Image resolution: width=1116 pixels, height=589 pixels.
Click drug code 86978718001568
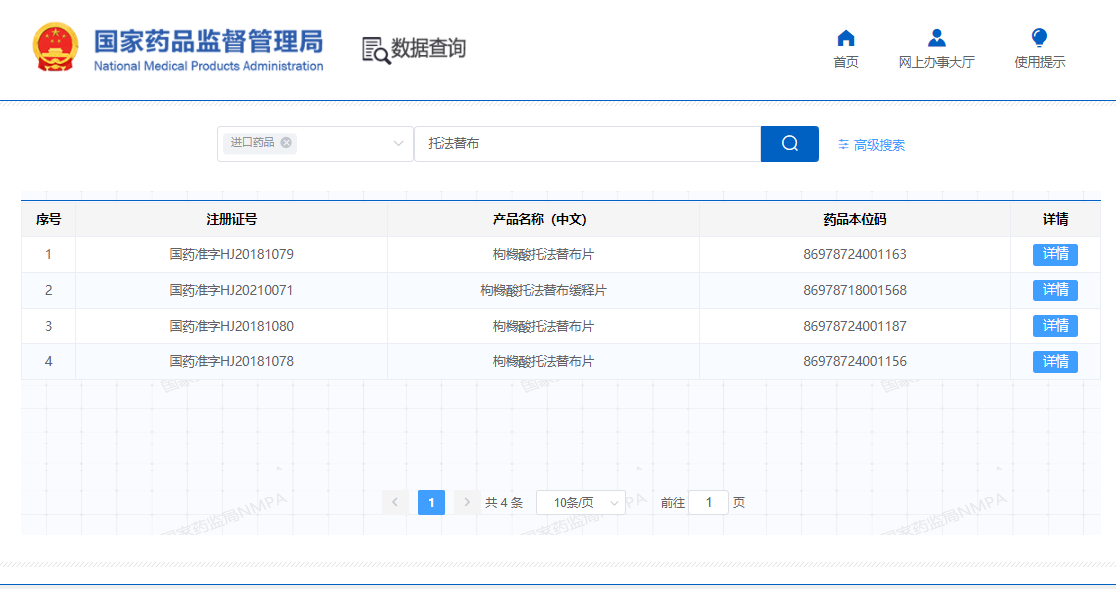(x=855, y=290)
